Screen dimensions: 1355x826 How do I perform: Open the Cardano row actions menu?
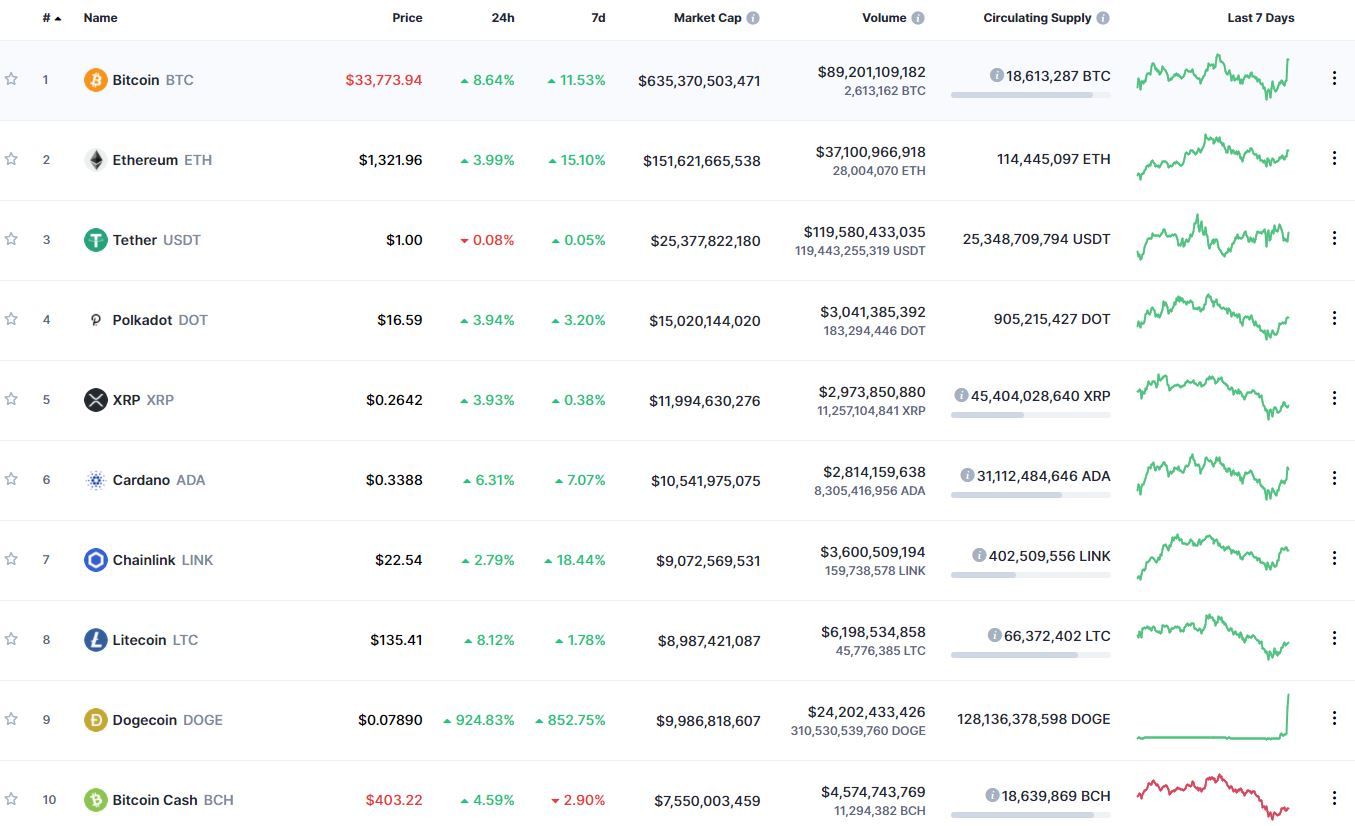1334,478
